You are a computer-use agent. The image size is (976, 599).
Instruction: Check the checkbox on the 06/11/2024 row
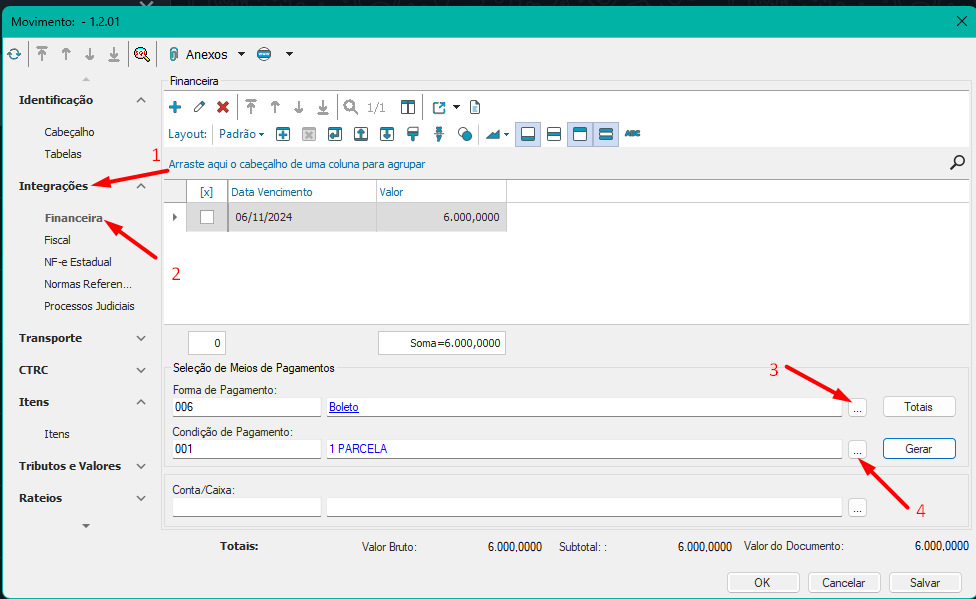pos(207,217)
